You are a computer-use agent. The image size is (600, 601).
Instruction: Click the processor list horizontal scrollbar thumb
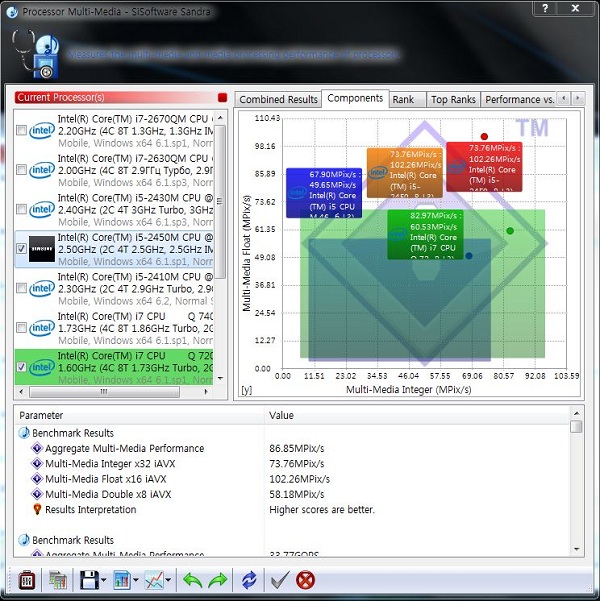pos(104,392)
